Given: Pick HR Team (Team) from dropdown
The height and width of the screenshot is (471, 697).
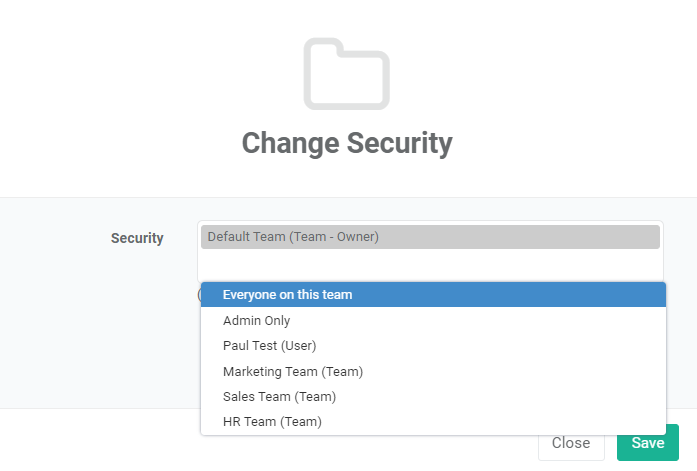Looking at the screenshot, I should point(433,421).
